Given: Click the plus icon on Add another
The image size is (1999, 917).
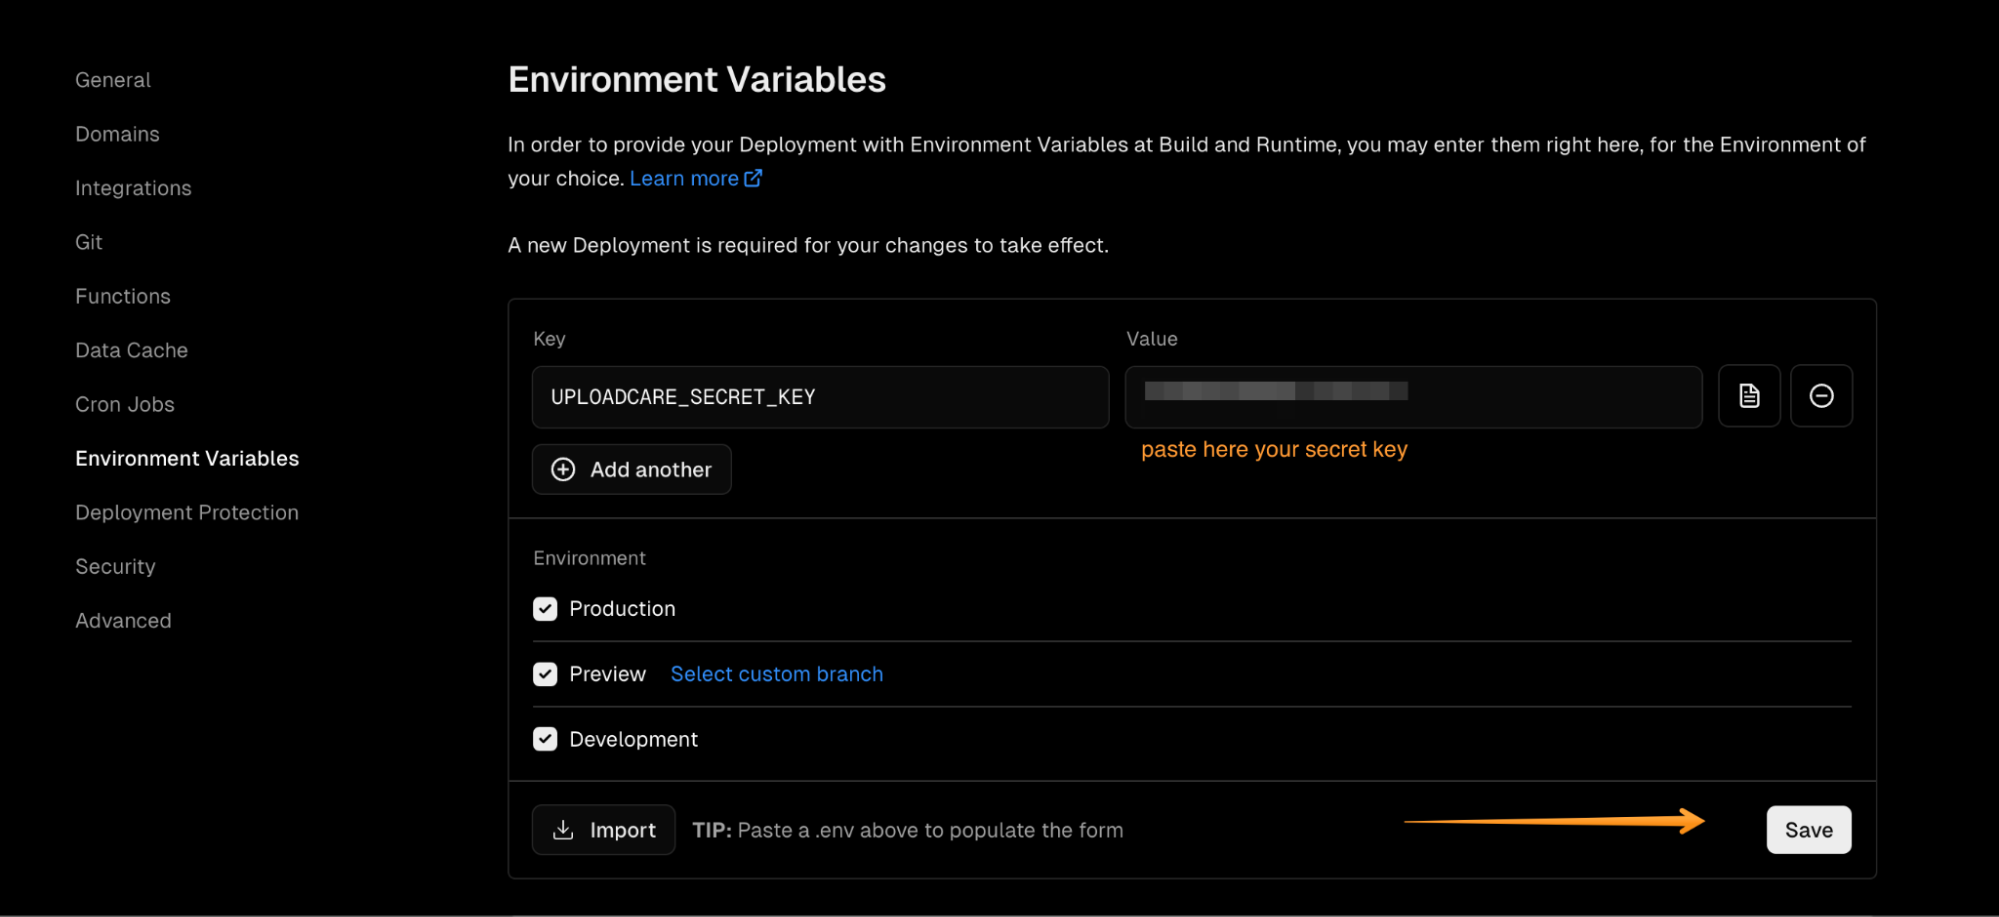Looking at the screenshot, I should point(563,469).
